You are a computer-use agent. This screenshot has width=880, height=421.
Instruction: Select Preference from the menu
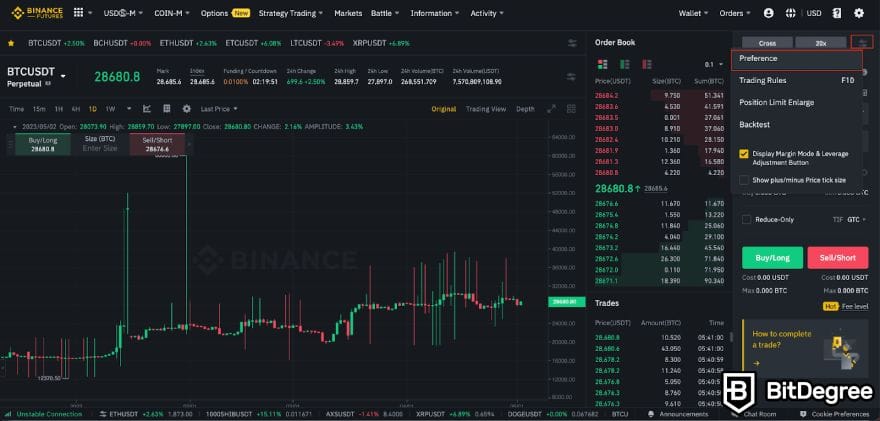[x=796, y=59]
